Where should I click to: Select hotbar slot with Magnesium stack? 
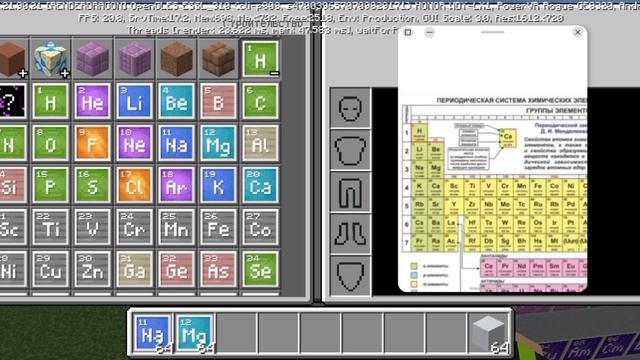click(x=194, y=333)
